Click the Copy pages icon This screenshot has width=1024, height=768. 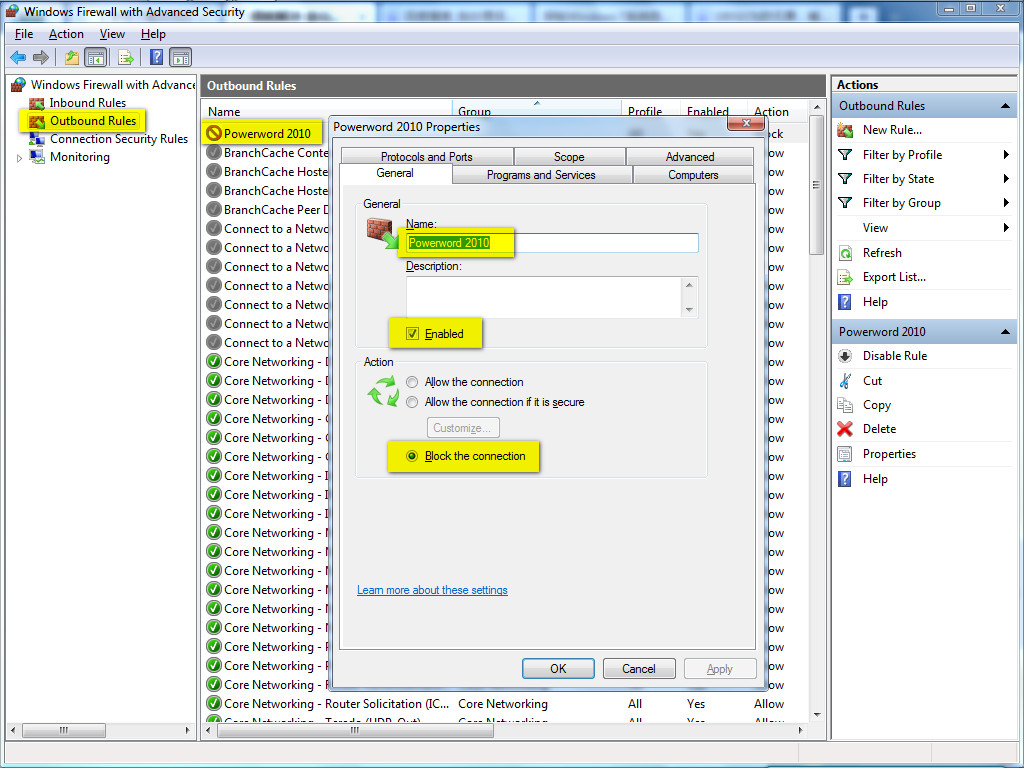[845, 405]
